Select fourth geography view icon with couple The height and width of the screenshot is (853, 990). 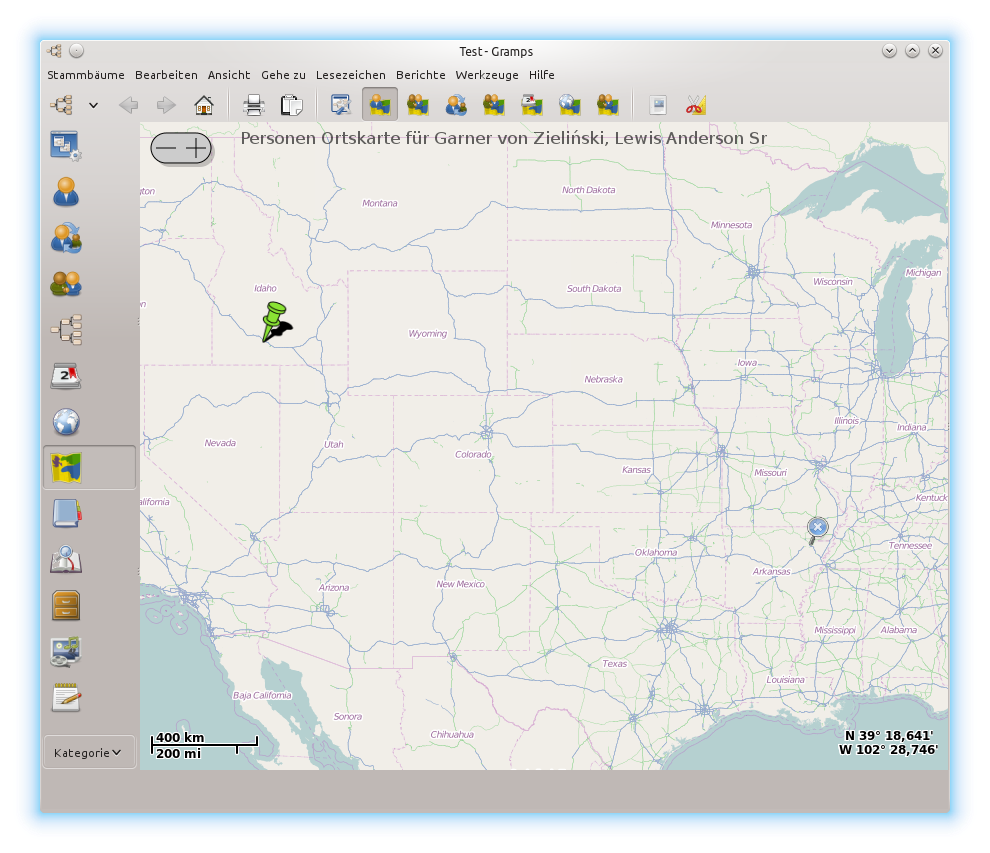(494, 105)
